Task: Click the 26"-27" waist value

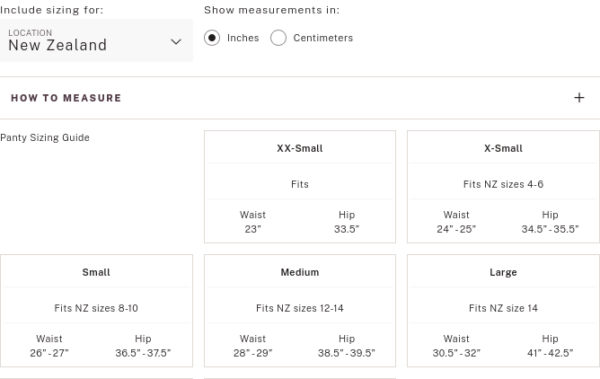Action: click(x=49, y=353)
